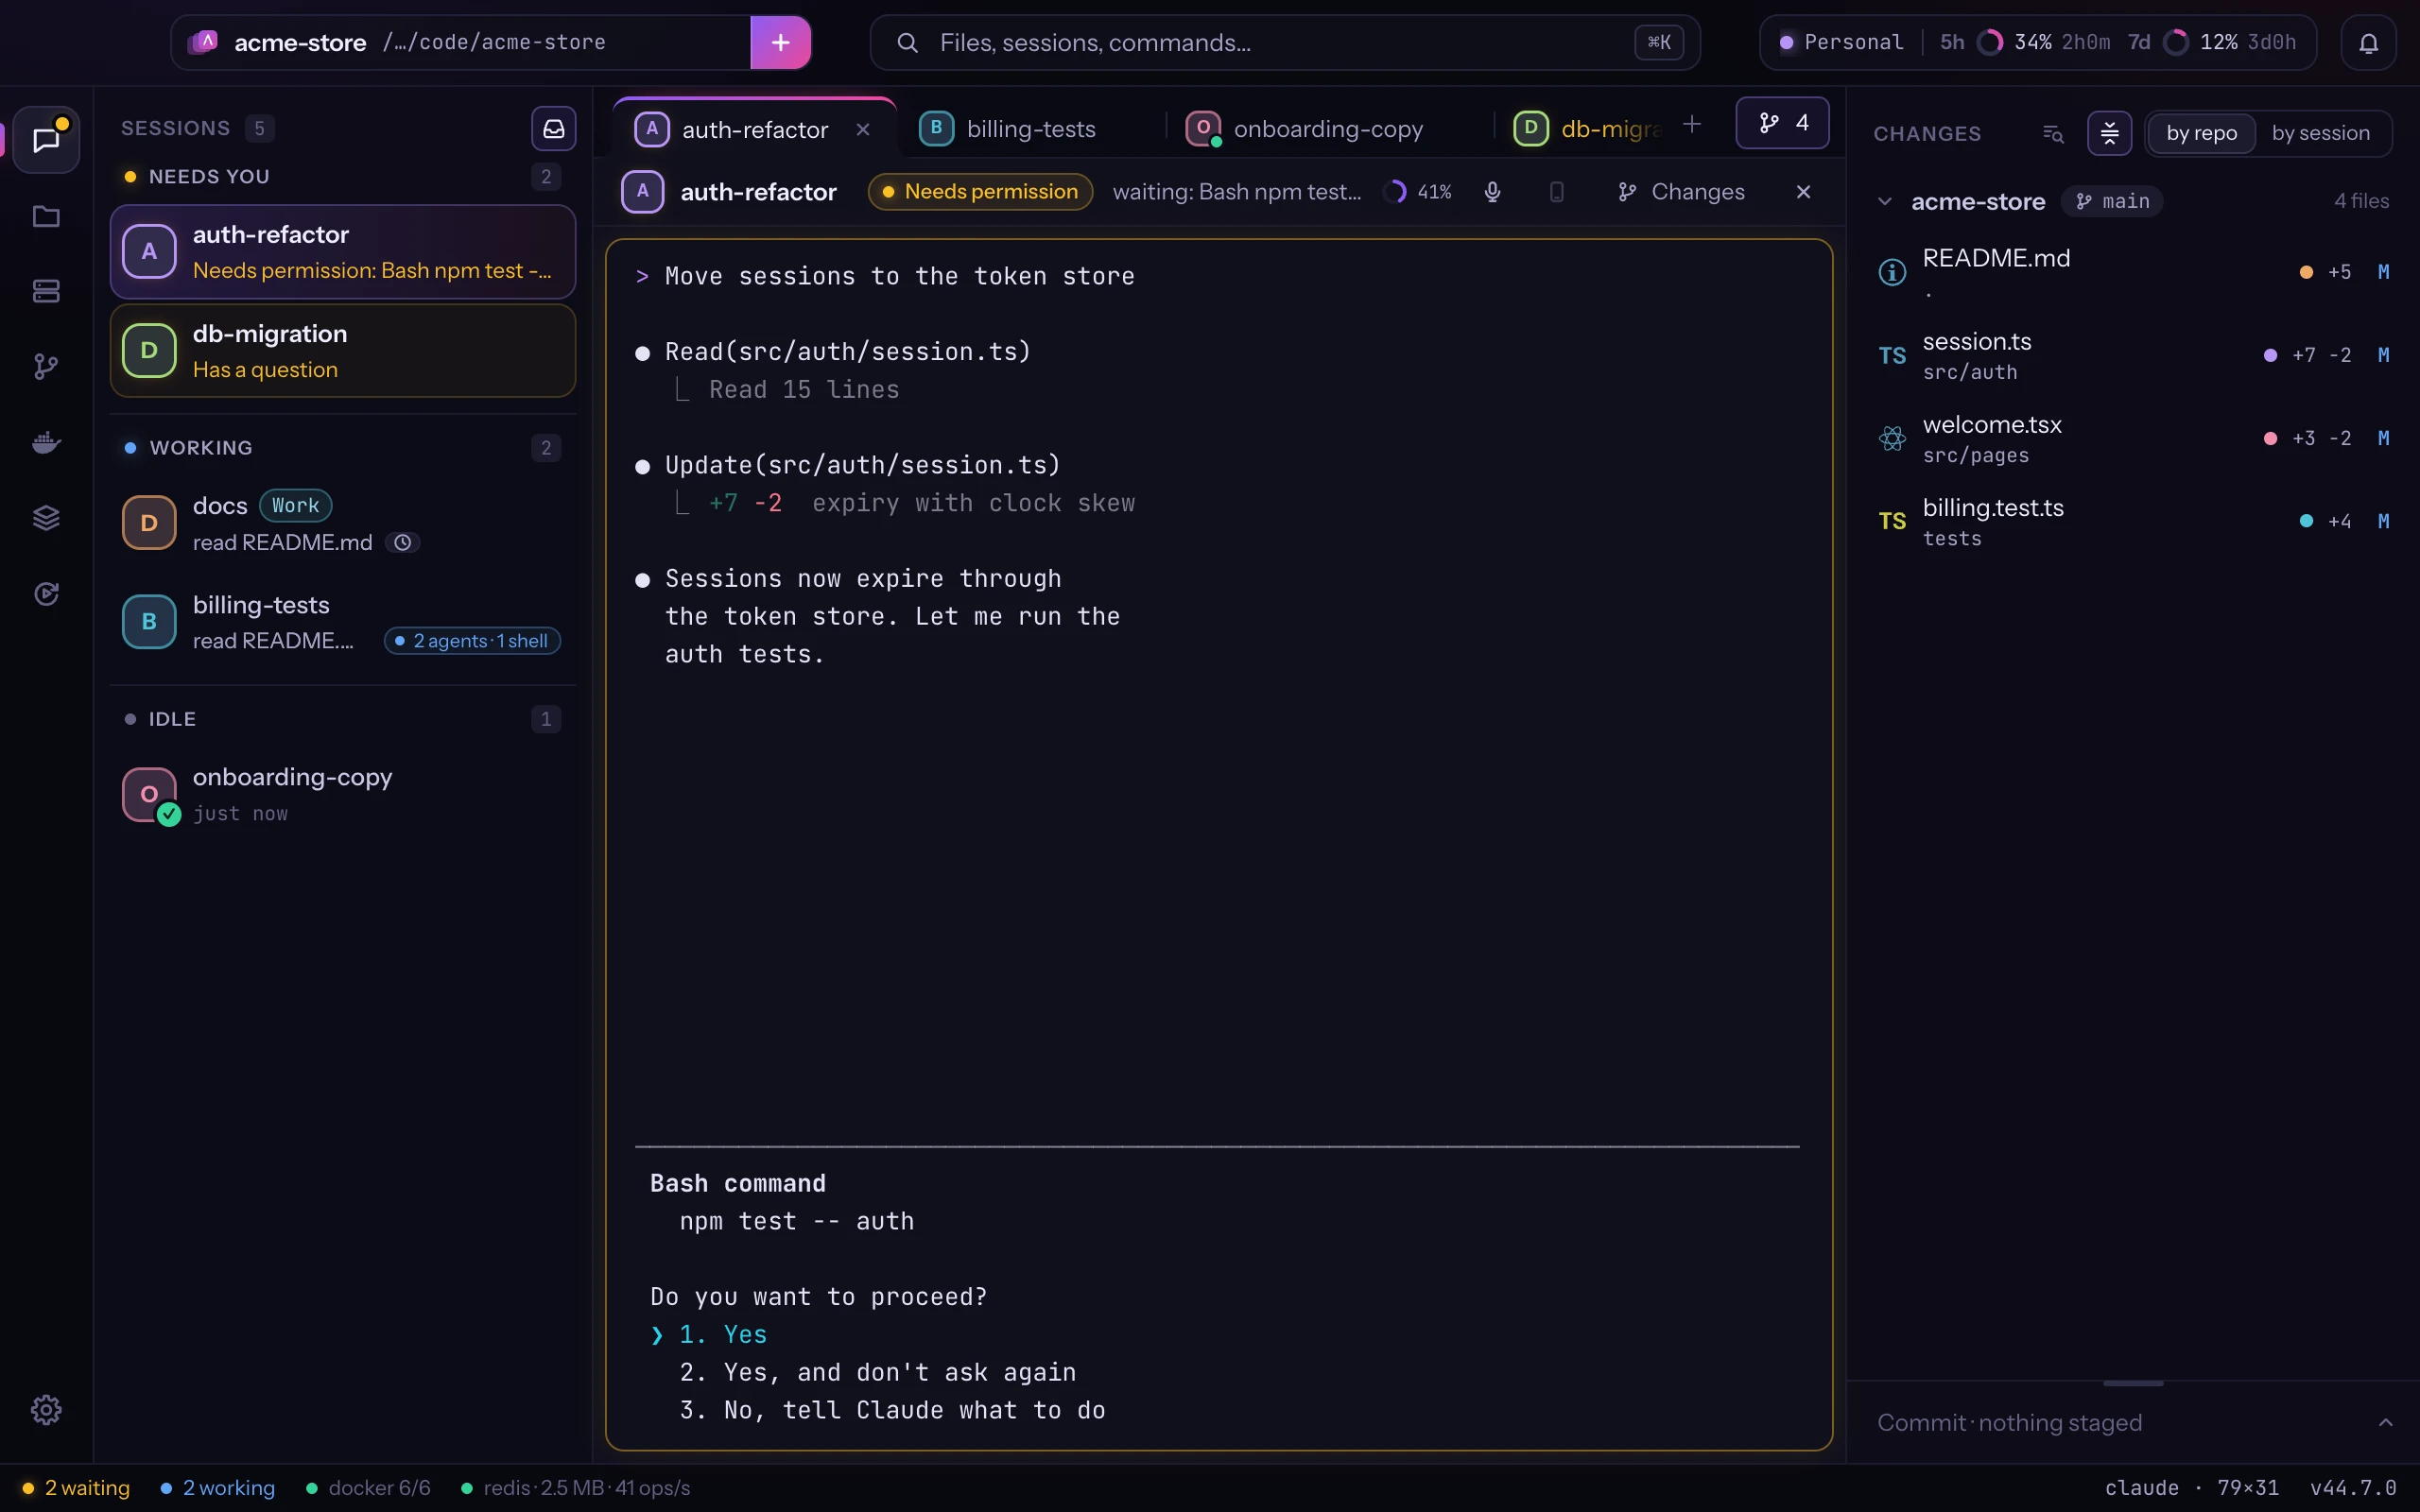Open the db-migration session card
Screen dimensions: 2420x1512
(343, 351)
